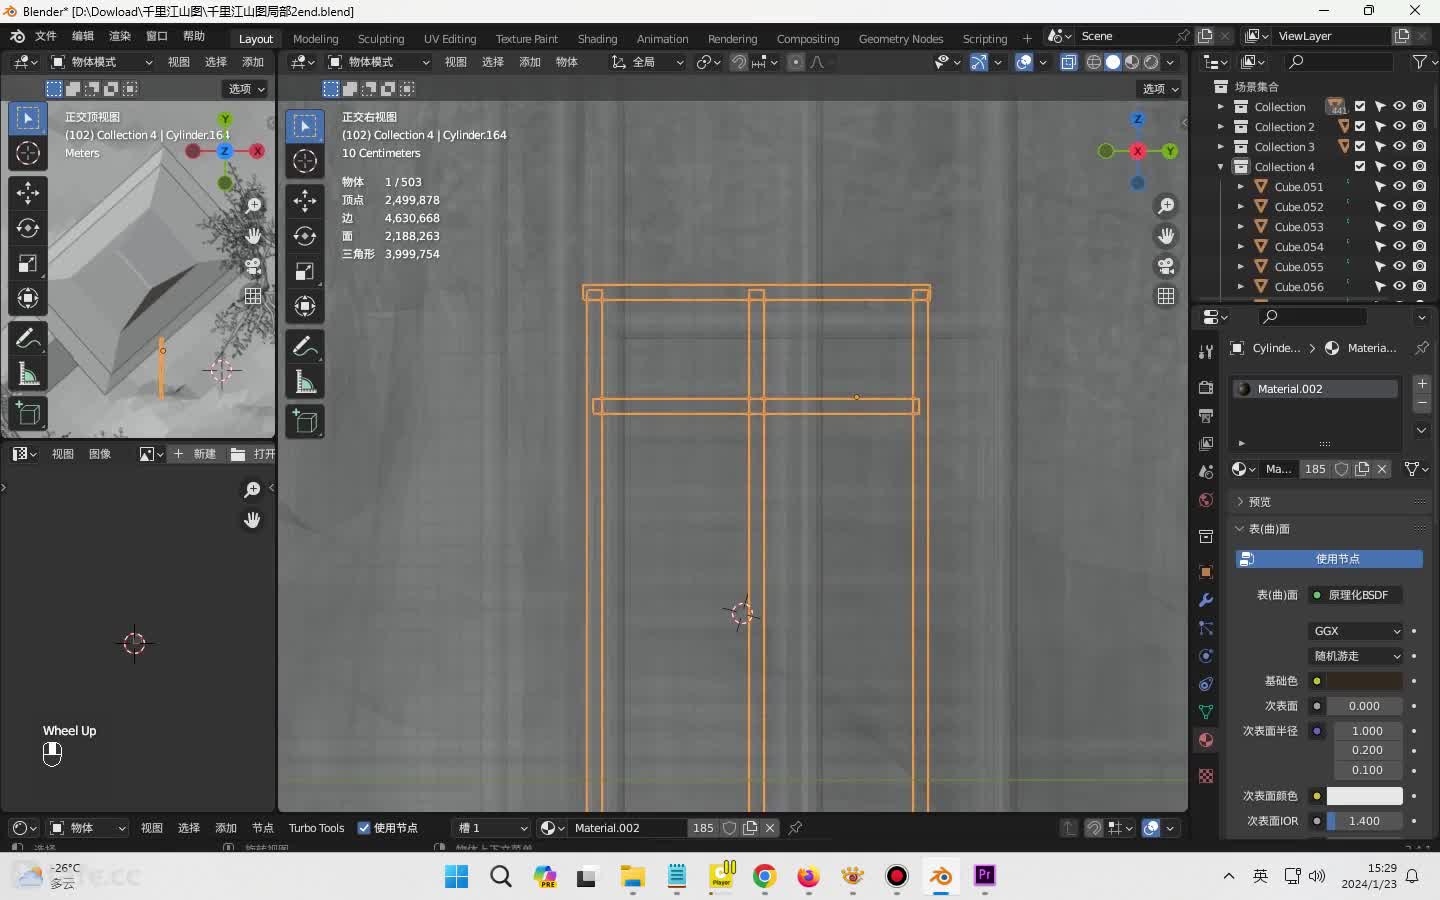Click the 次表面颜色 white color swatch
Image resolution: width=1440 pixels, height=900 pixels.
(1364, 796)
